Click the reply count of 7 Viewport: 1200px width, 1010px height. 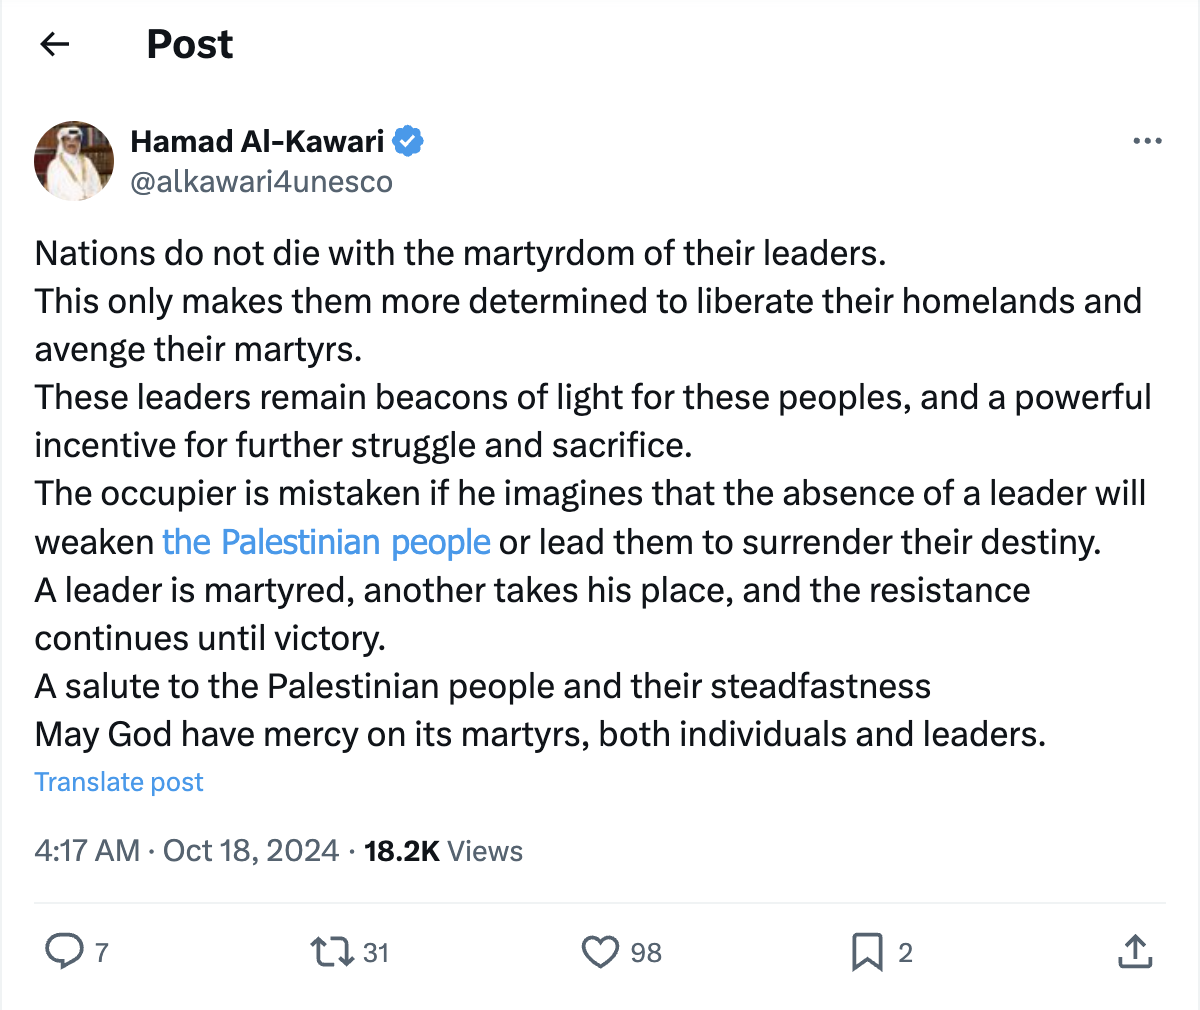coord(101,952)
